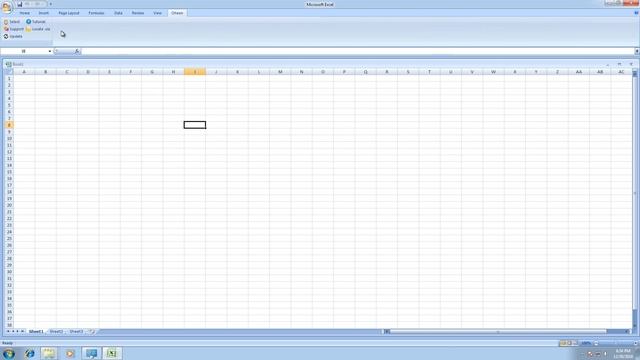Click inside the Name Box field

coord(24,51)
